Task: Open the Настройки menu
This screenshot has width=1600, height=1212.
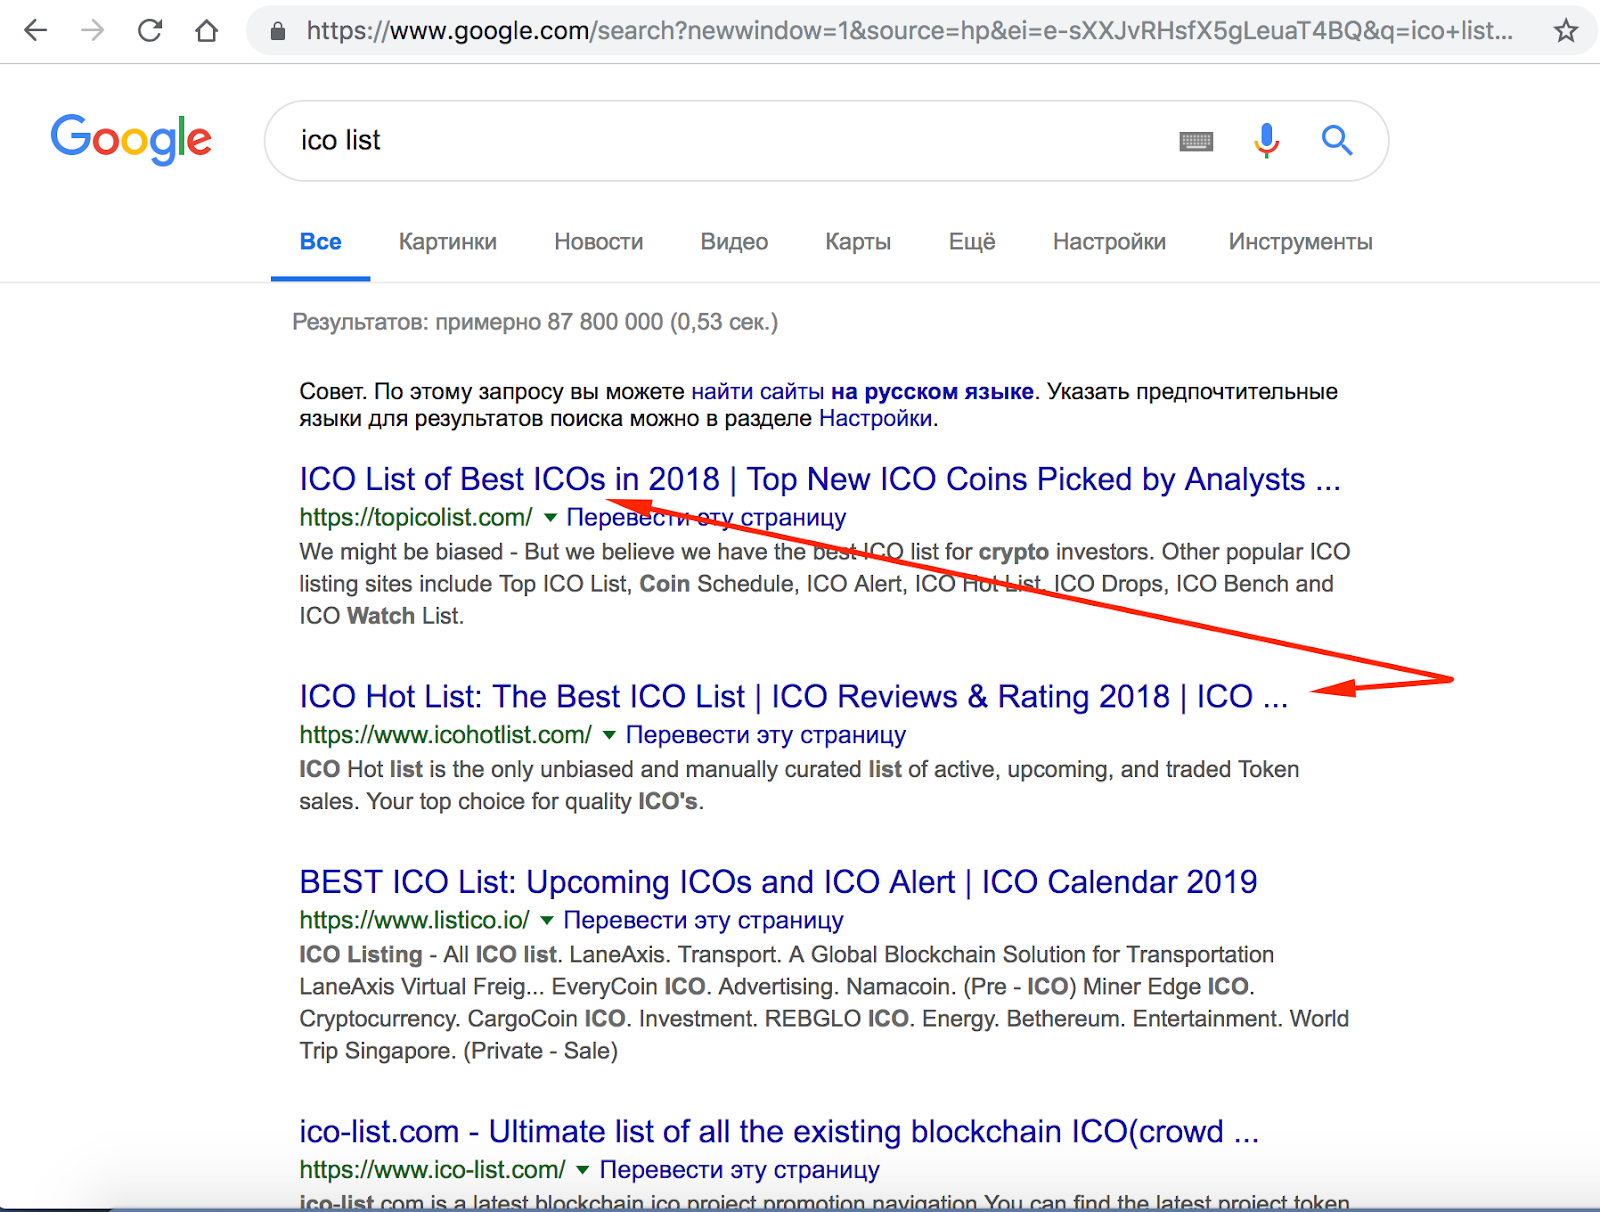Action: 1109,242
